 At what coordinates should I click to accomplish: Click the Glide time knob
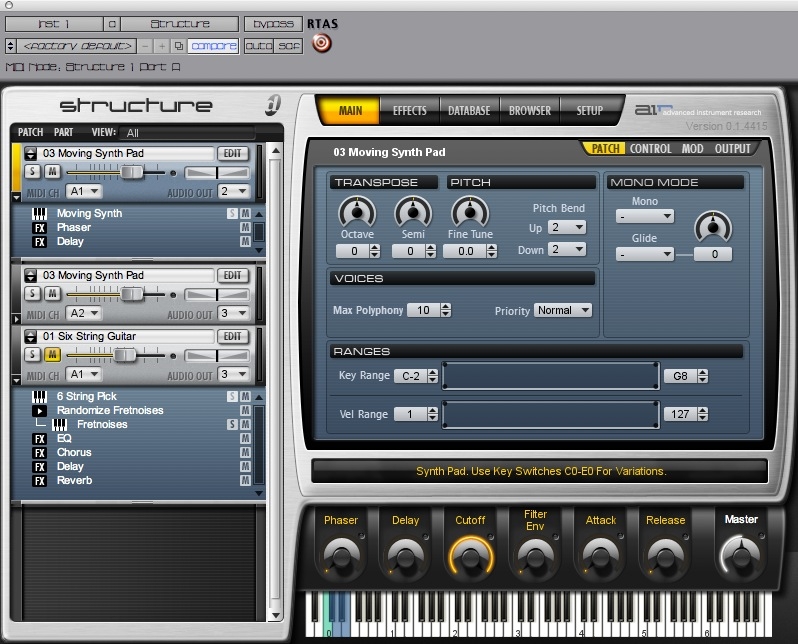(713, 227)
